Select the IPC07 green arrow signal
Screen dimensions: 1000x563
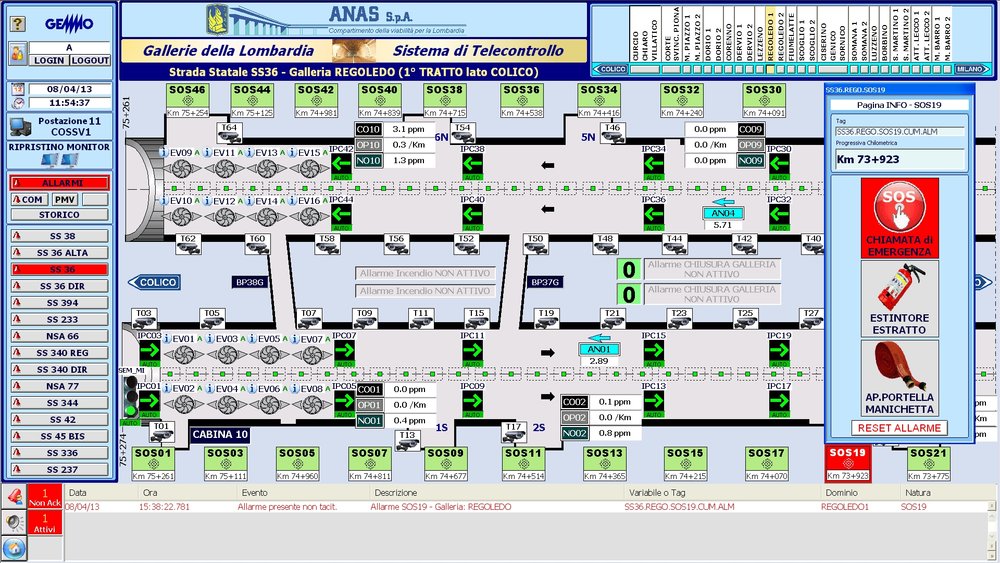pos(344,353)
